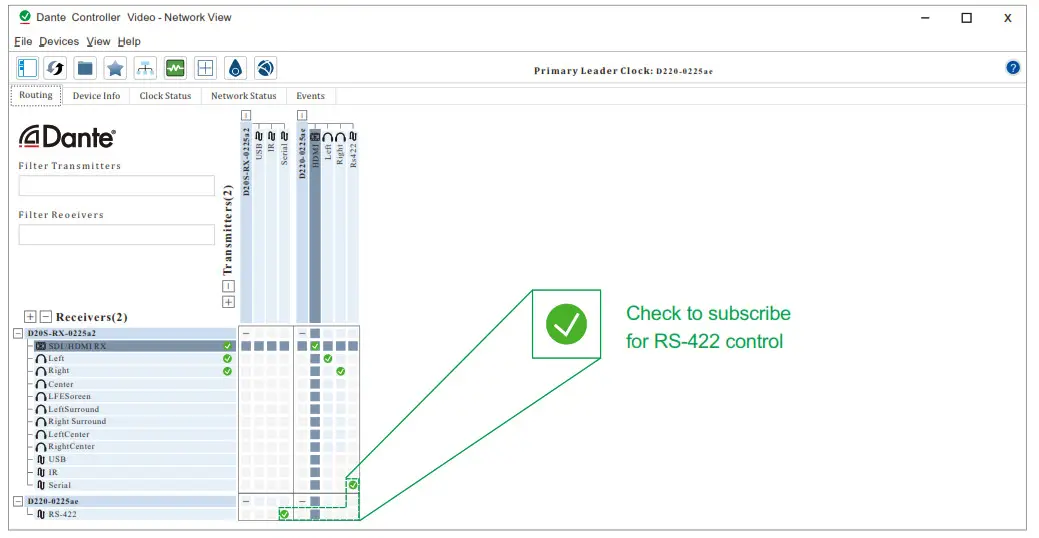Click the serial icon beside USB receiver row
1039x538 pixels.
tap(41, 459)
